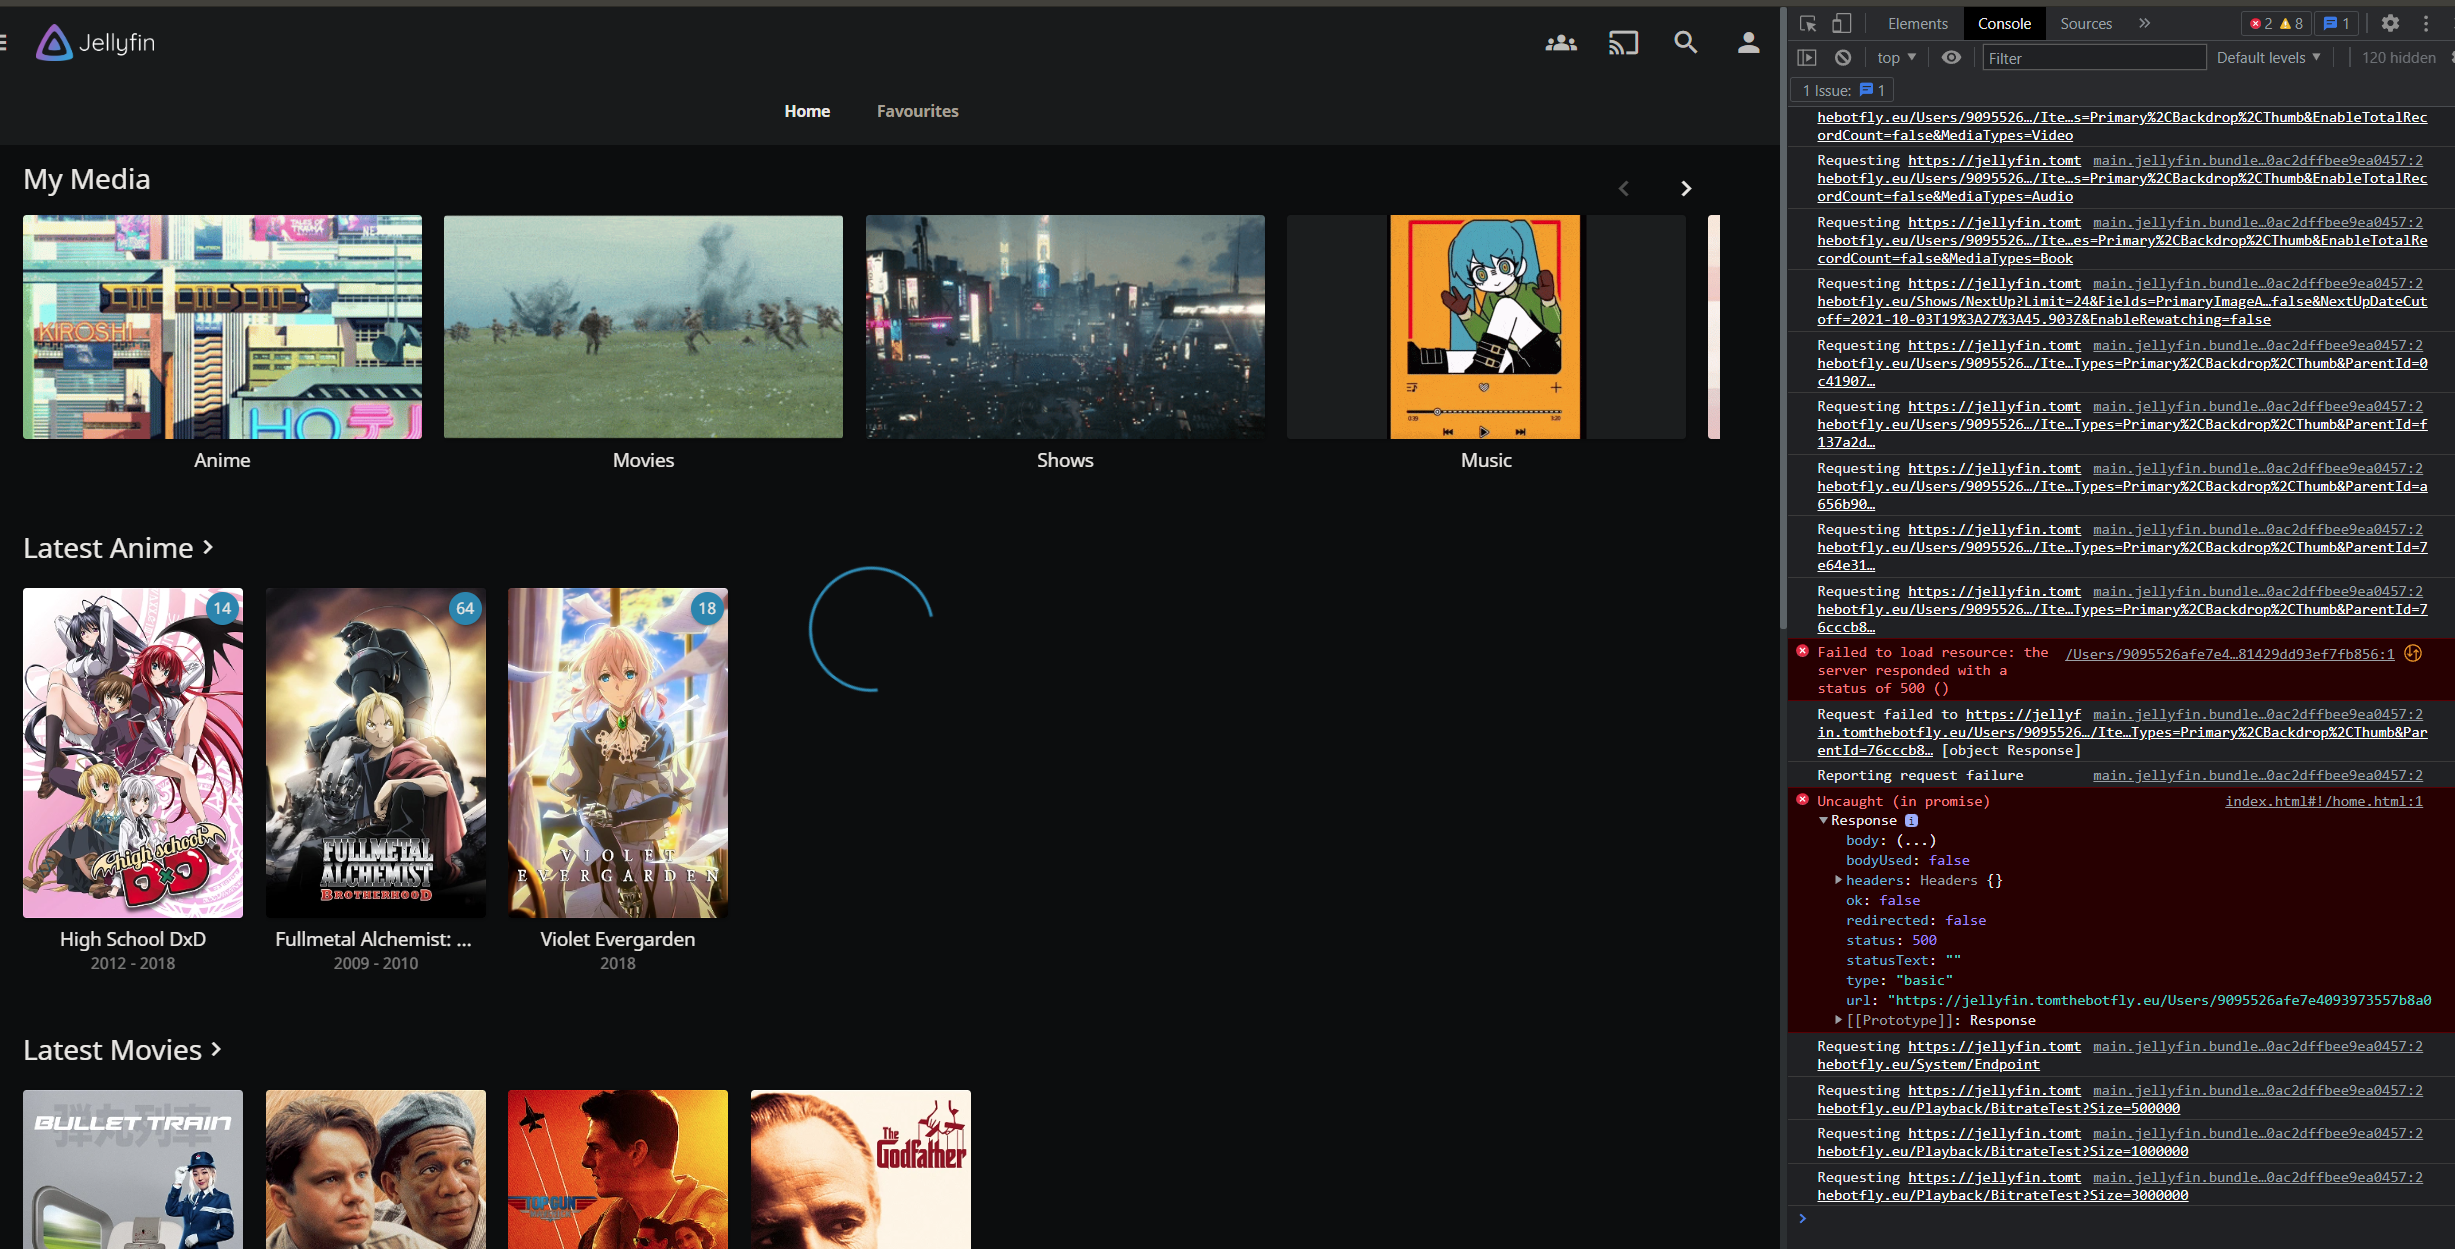Toggle the device toolbar icon
The image size is (2455, 1249).
[1841, 23]
